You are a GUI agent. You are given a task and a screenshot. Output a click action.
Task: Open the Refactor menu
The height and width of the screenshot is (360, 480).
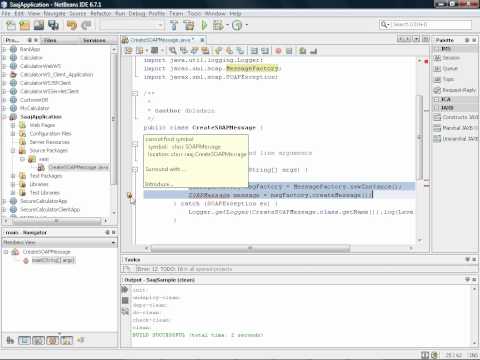tap(101, 13)
